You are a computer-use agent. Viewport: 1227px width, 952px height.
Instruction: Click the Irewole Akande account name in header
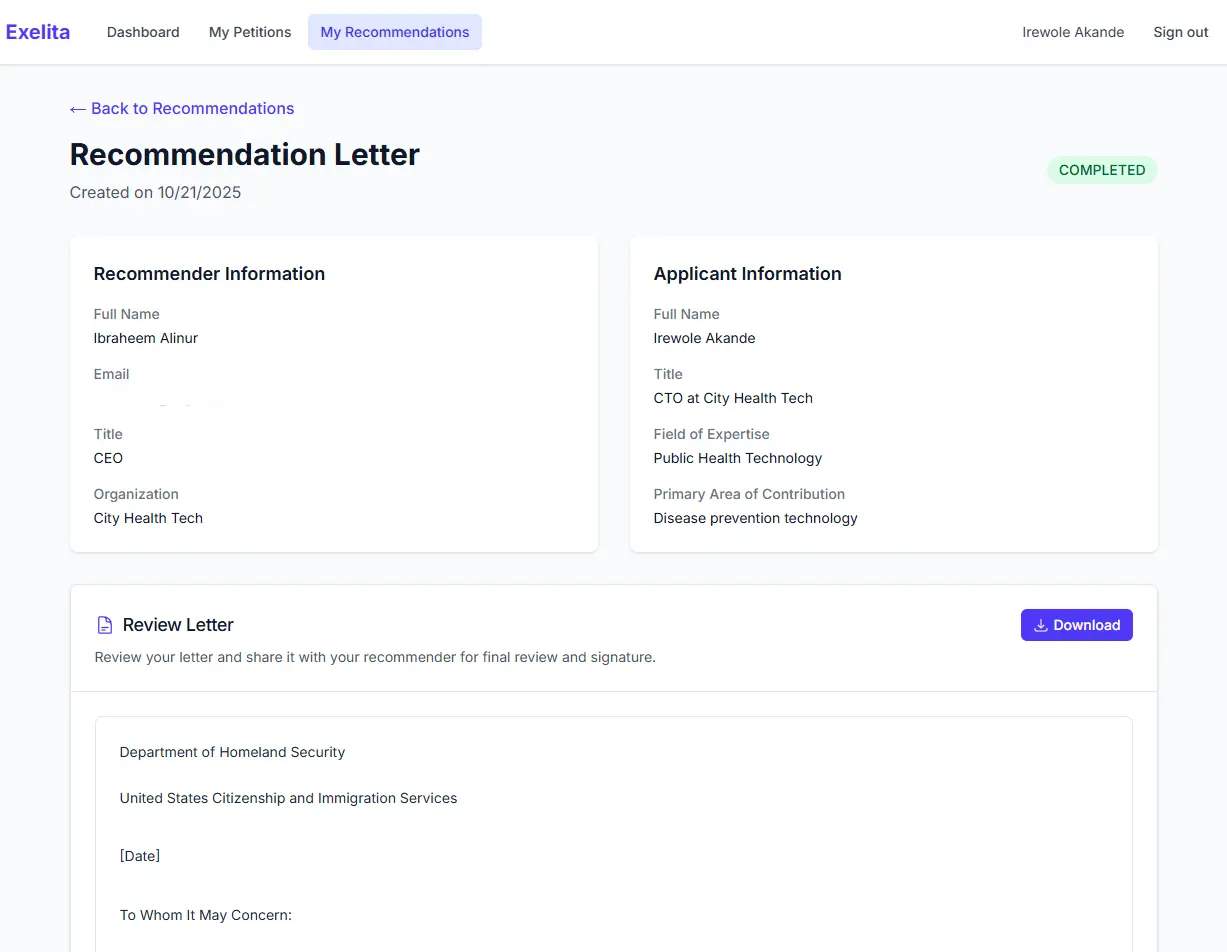[x=1073, y=32]
